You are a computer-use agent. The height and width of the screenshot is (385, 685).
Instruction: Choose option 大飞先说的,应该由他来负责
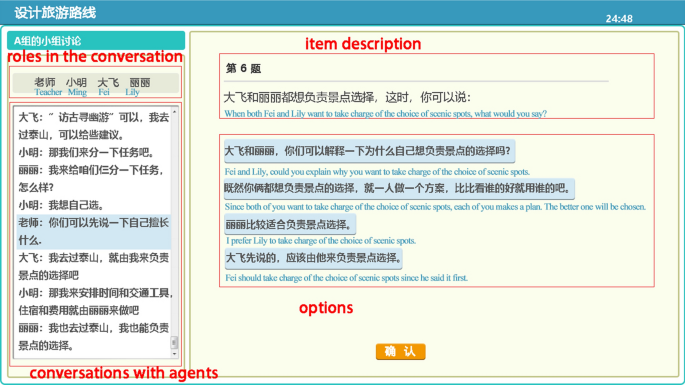pos(313,258)
